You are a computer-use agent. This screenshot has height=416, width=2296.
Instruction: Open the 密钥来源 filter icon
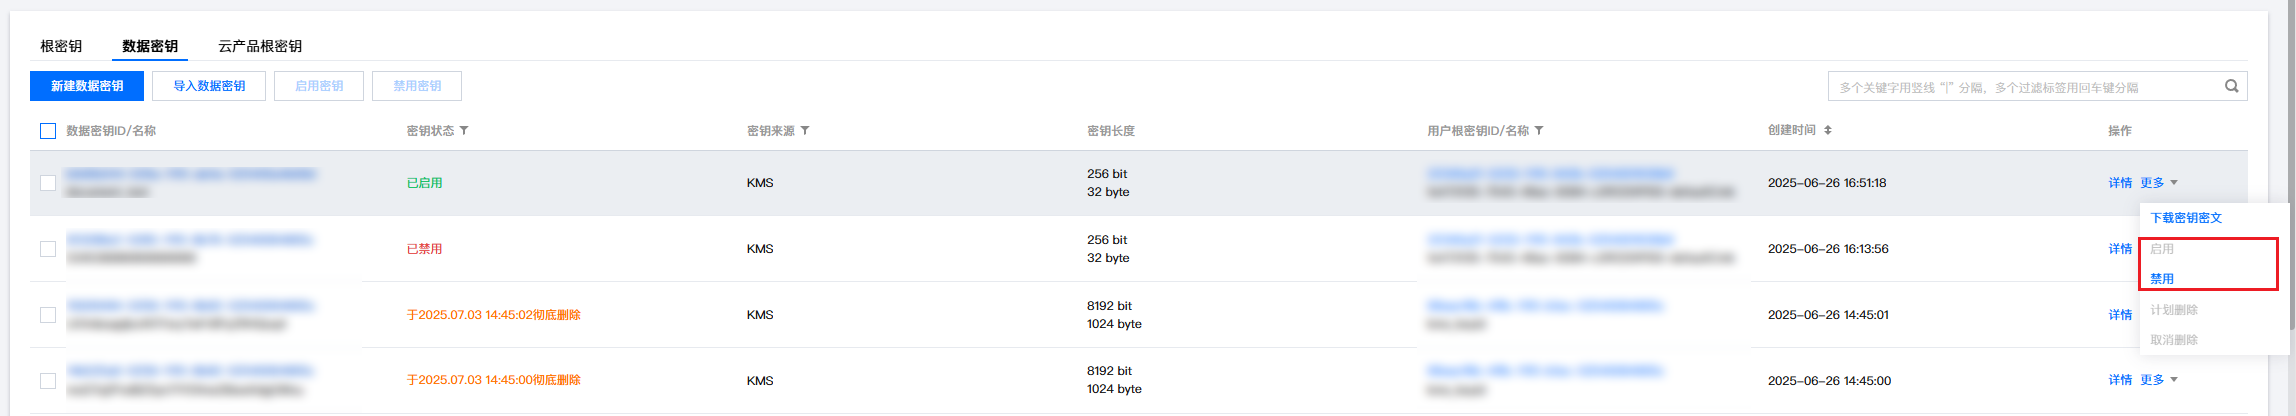805,131
